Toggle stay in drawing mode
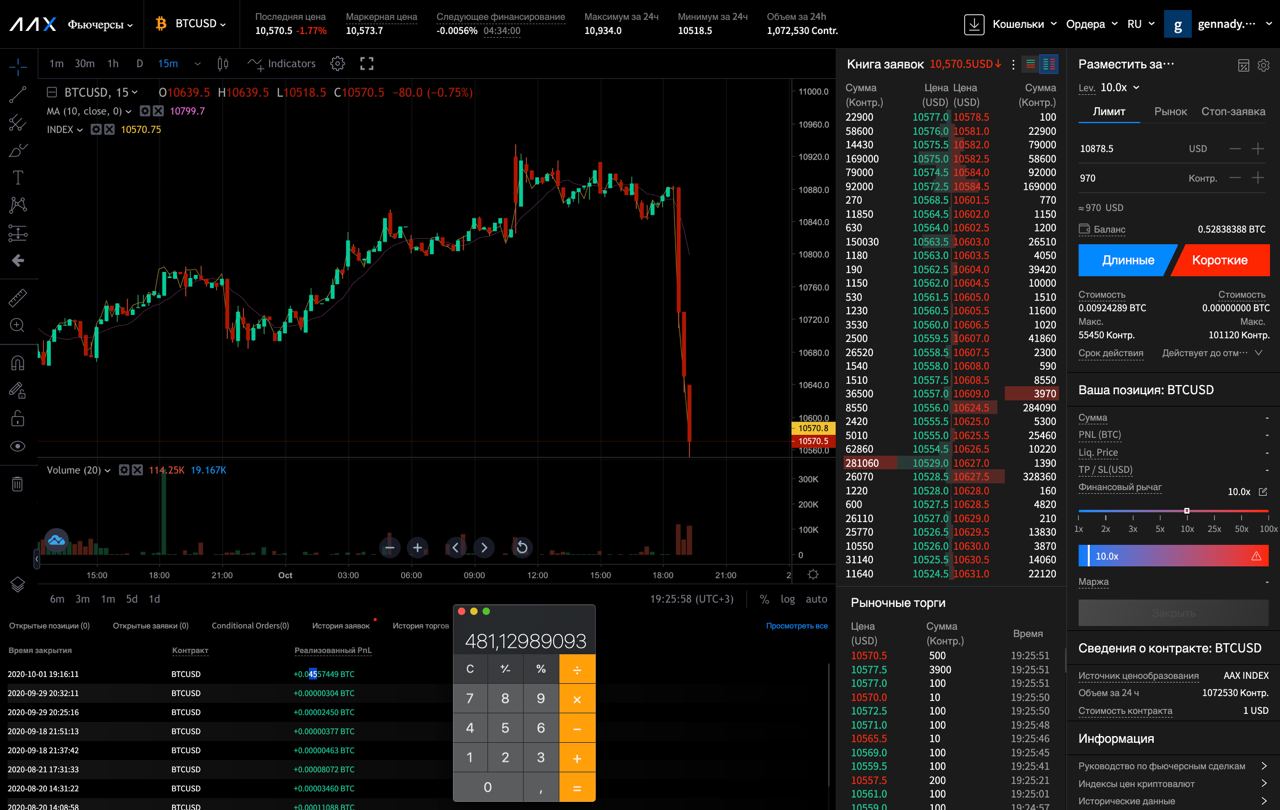 [17, 391]
